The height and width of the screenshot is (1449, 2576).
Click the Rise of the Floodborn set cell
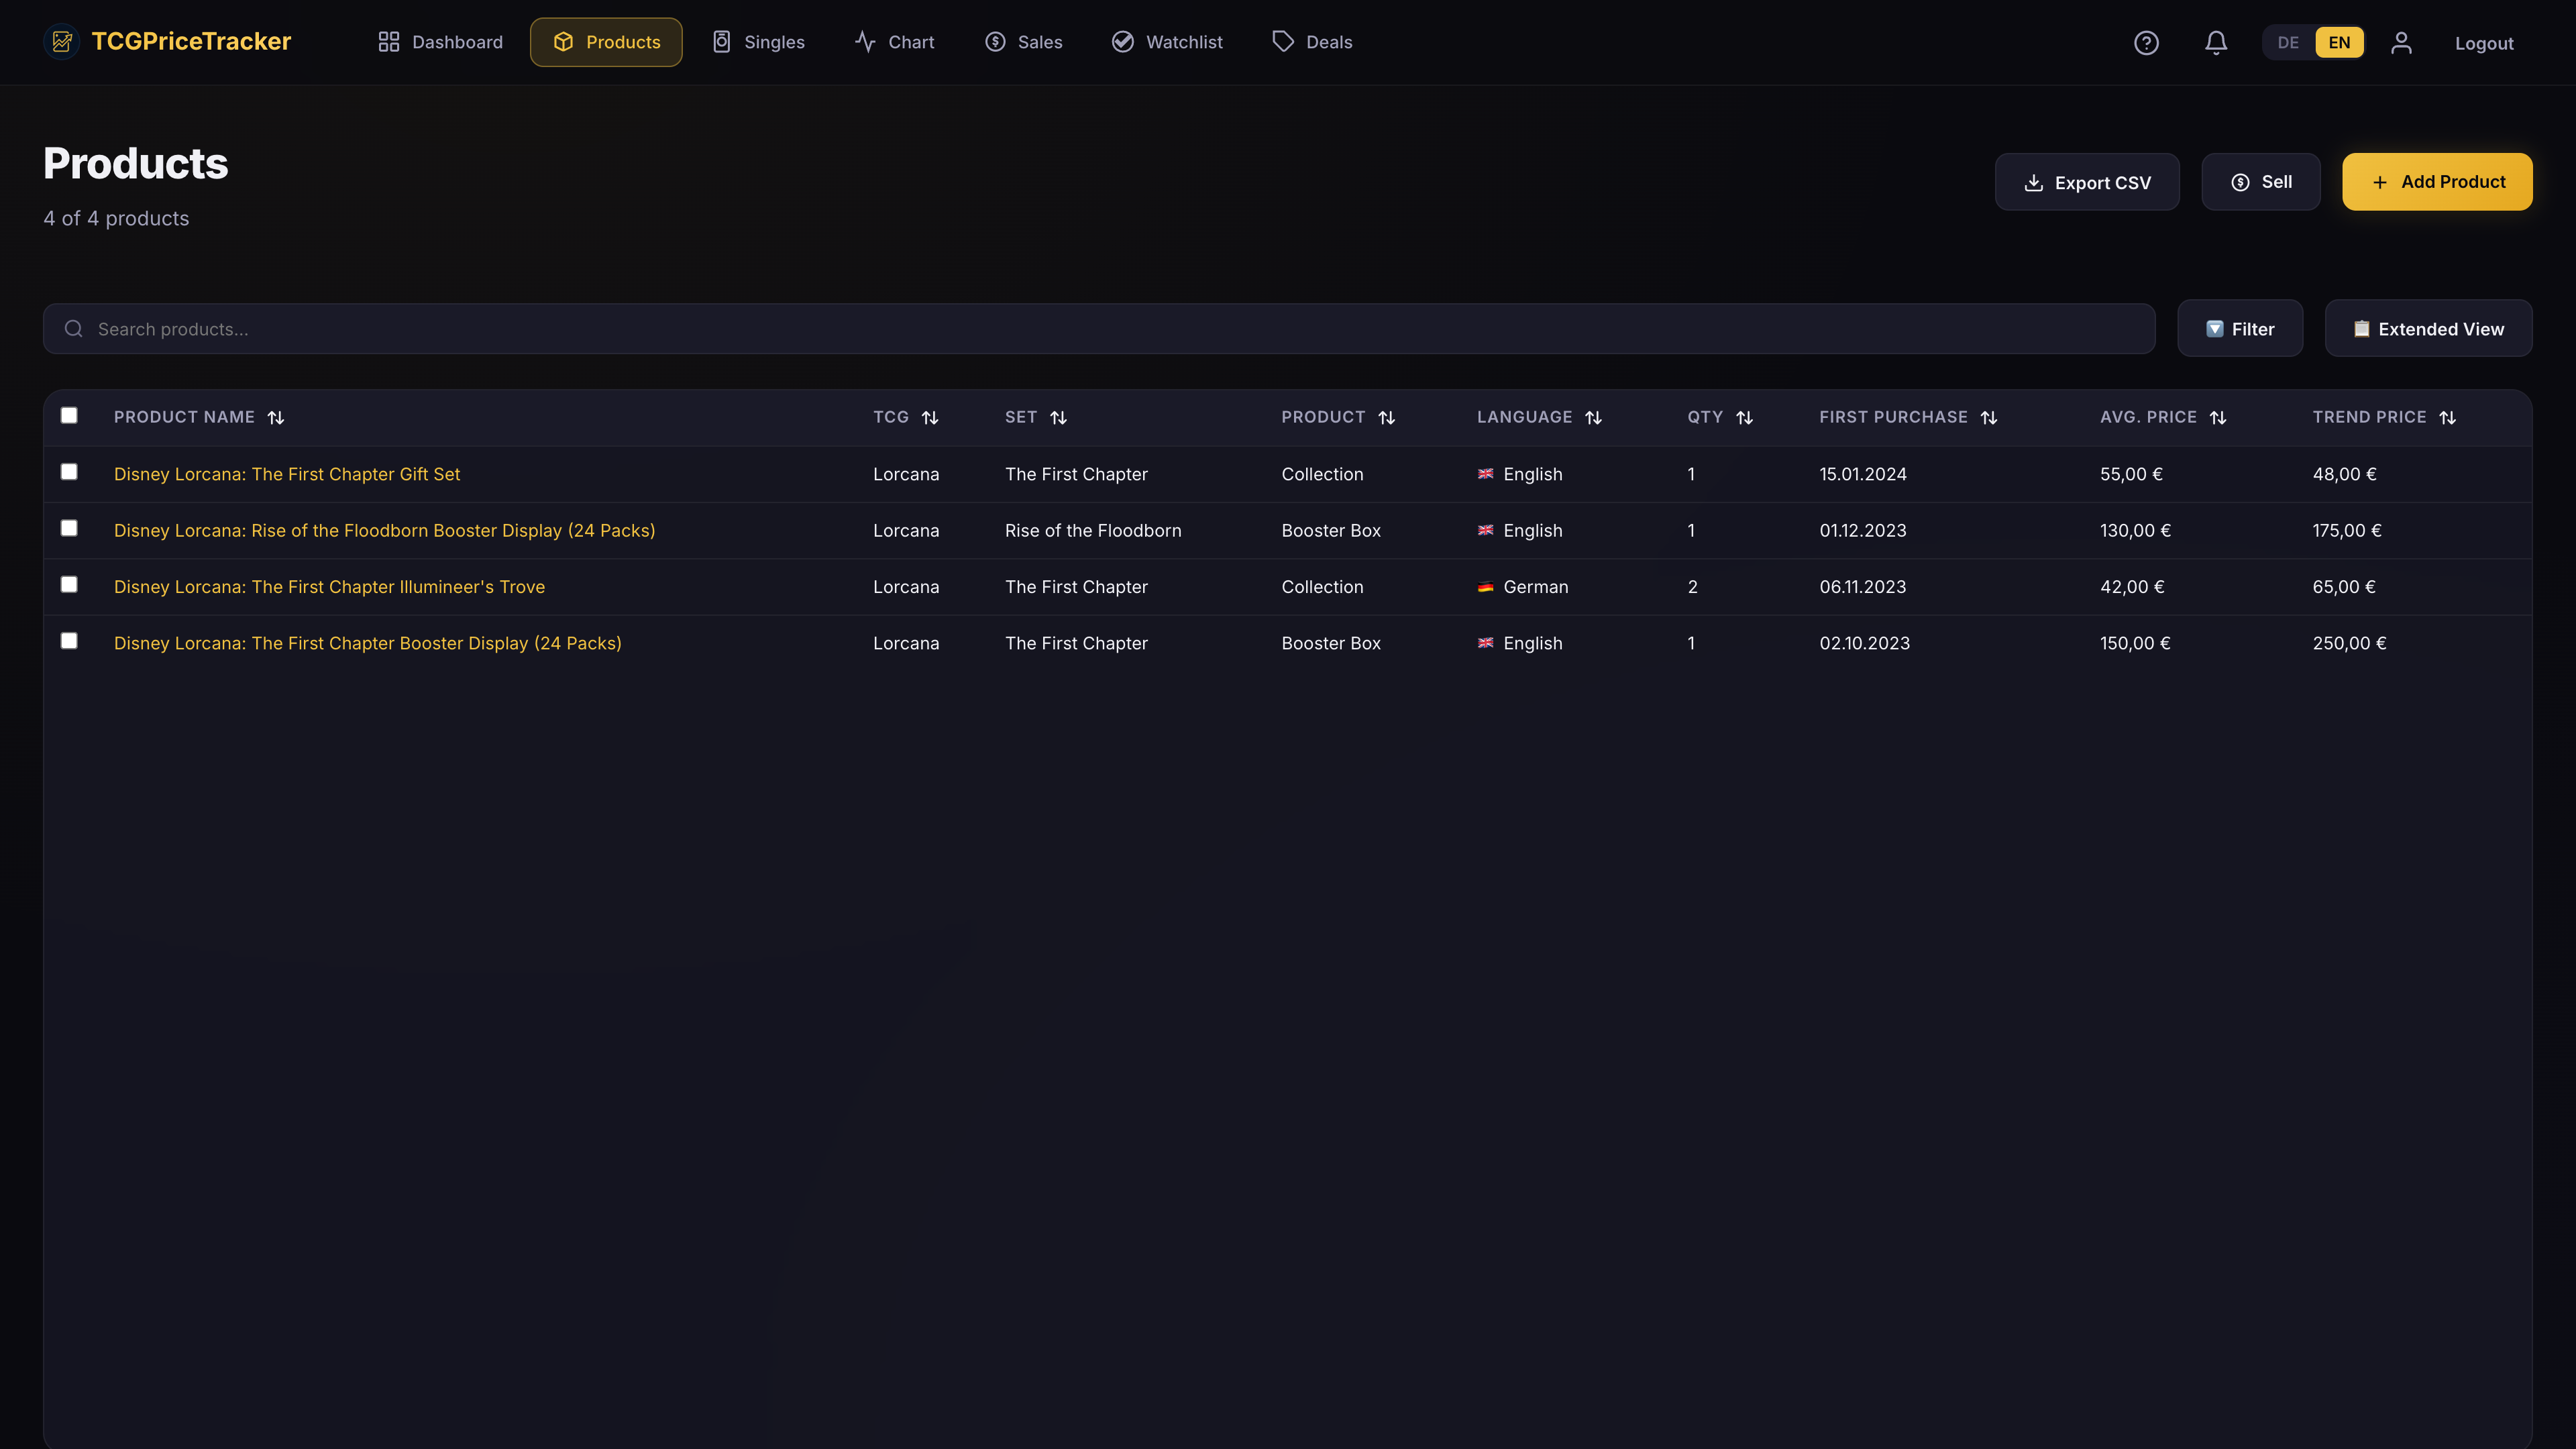click(1092, 530)
